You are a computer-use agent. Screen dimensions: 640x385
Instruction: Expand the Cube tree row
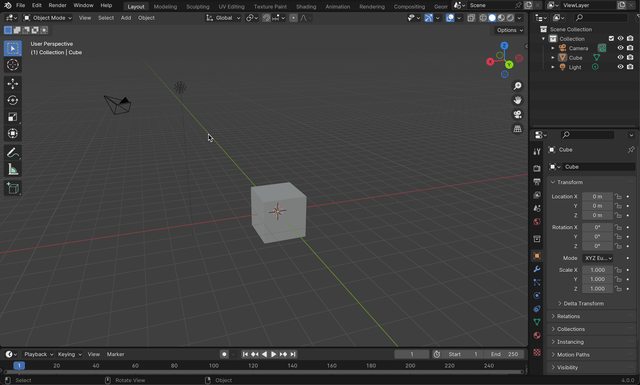pos(553,58)
